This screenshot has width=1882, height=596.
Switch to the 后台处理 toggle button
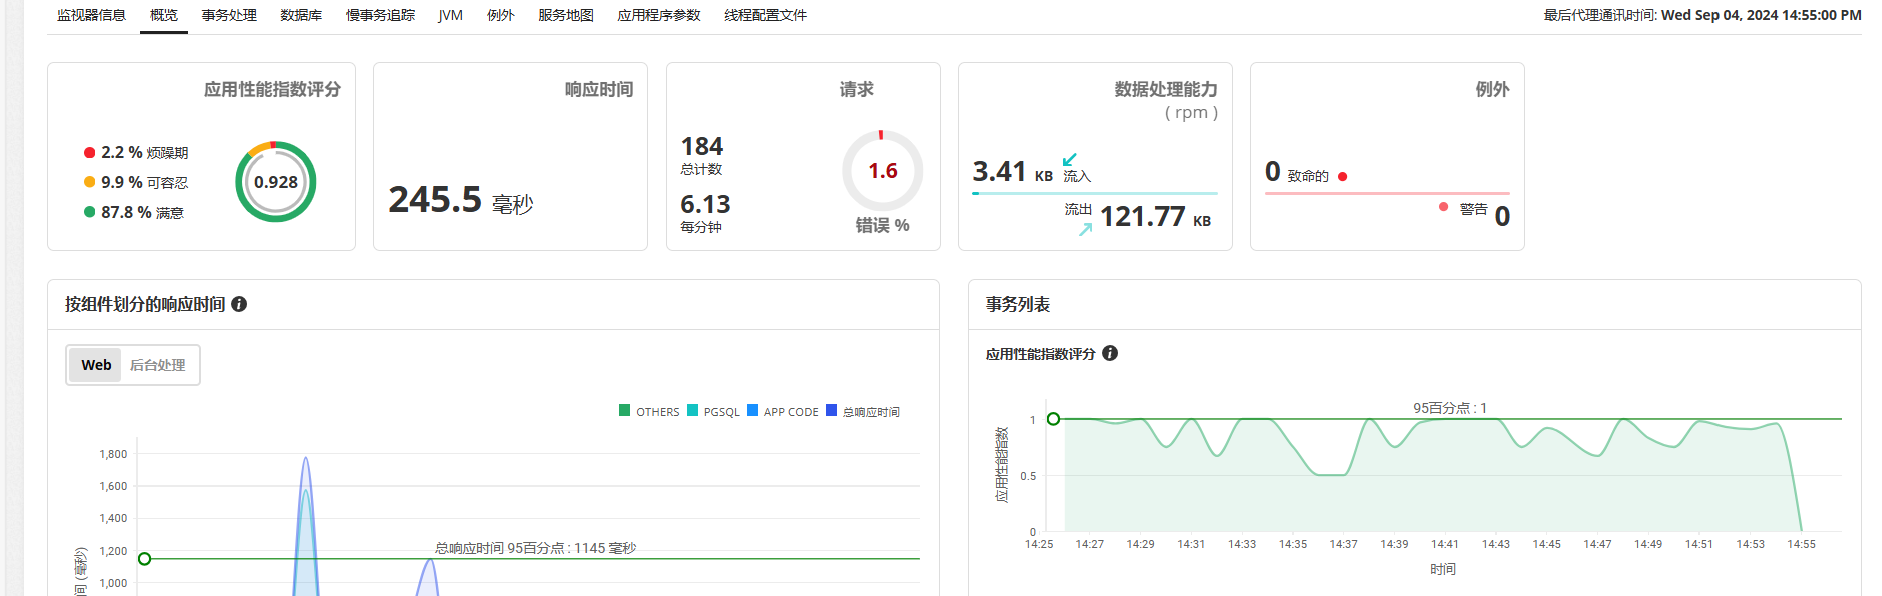point(158,365)
